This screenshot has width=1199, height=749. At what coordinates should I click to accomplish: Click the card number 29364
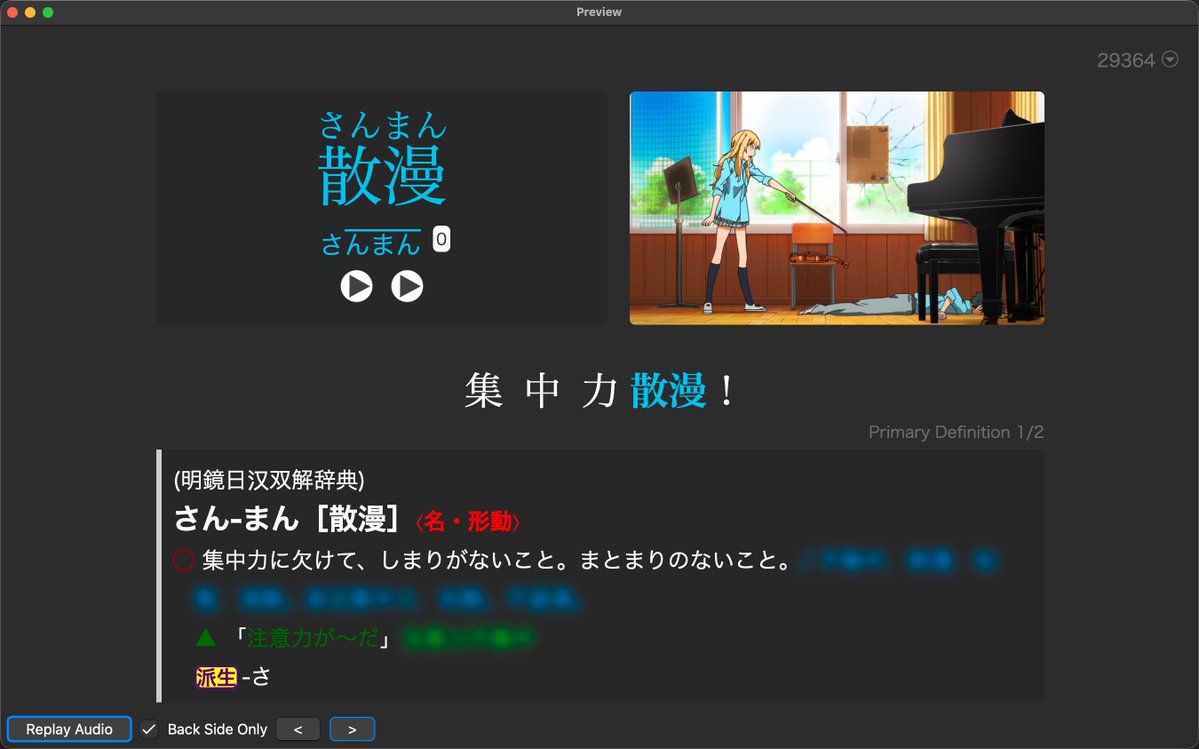click(x=1126, y=60)
